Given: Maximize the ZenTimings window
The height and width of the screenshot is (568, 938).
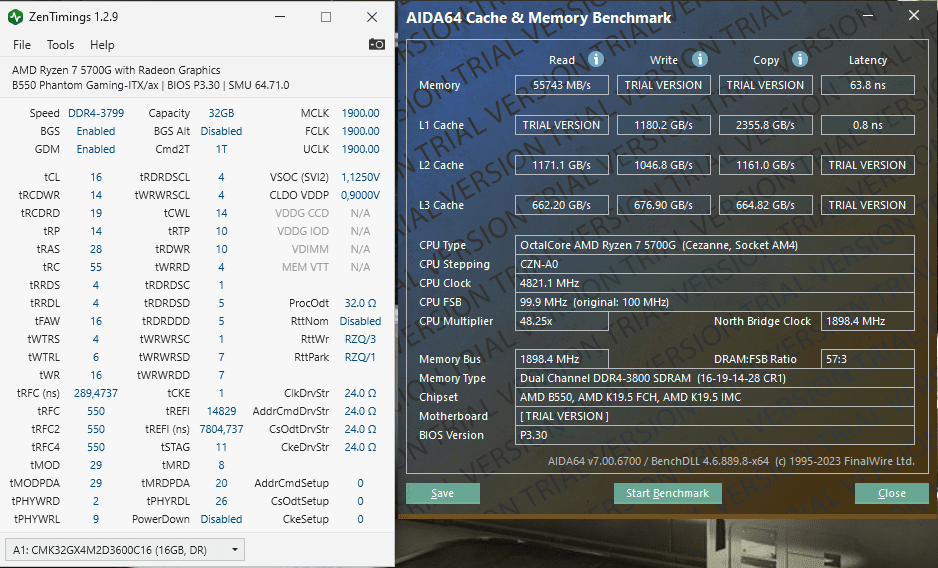Looking at the screenshot, I should pyautogui.click(x=326, y=17).
